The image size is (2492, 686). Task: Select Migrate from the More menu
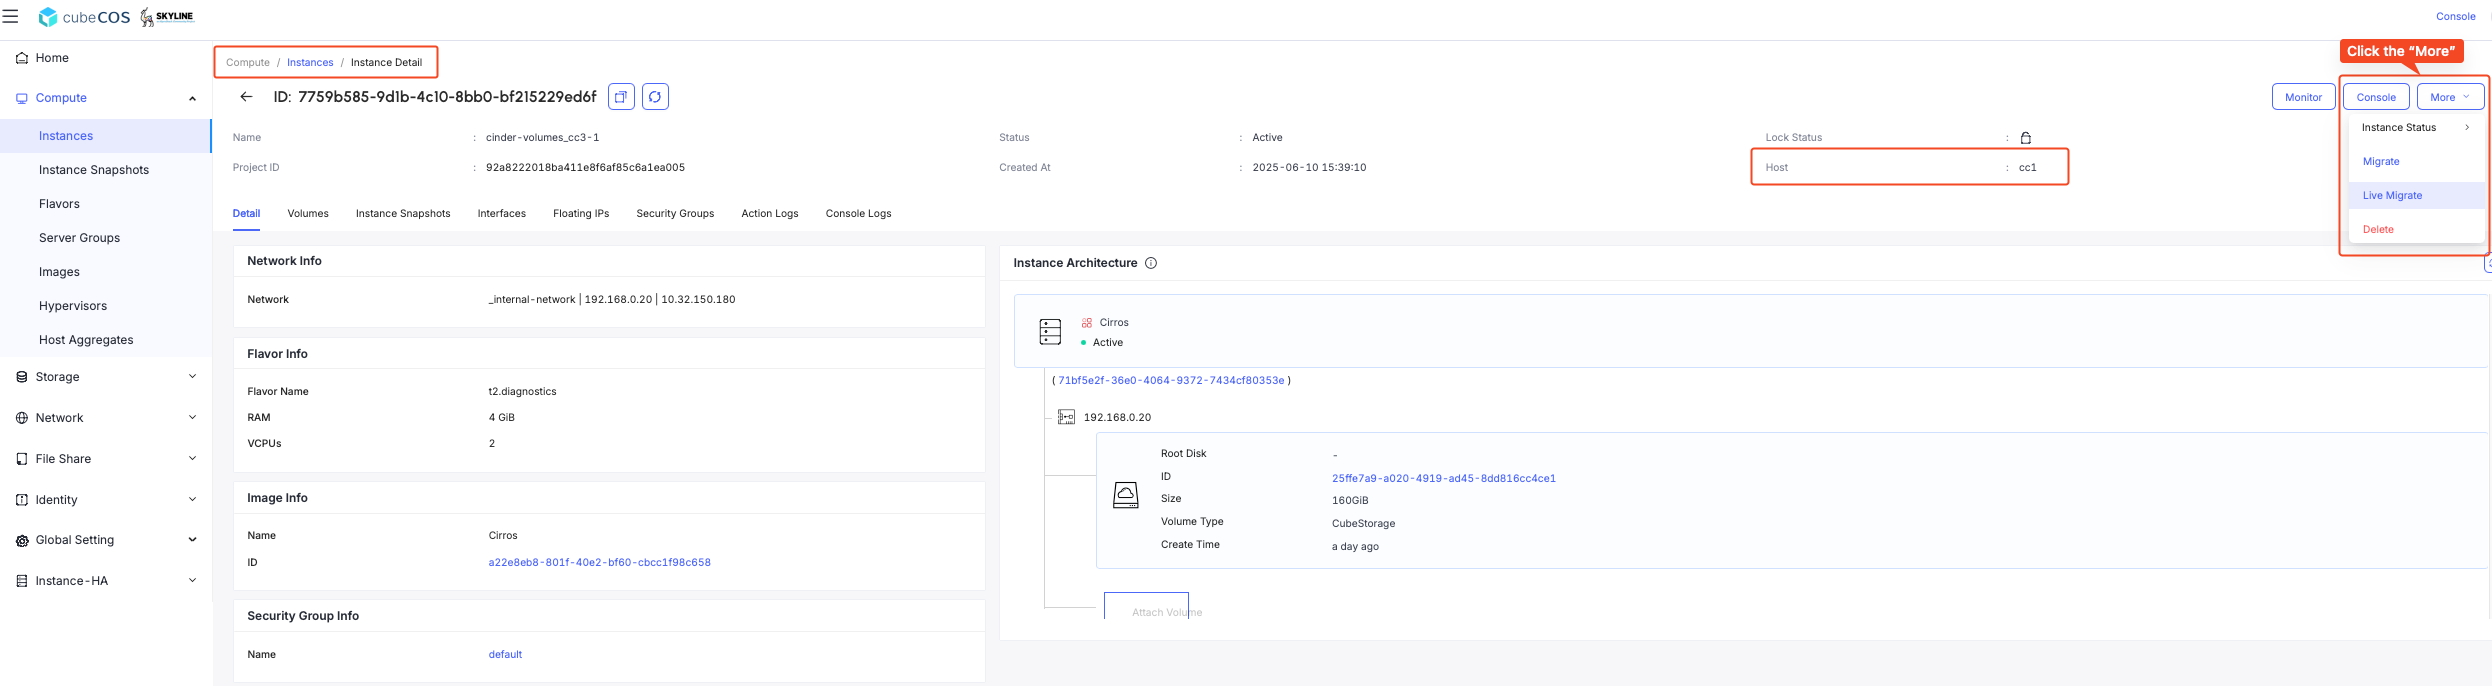pos(2380,162)
